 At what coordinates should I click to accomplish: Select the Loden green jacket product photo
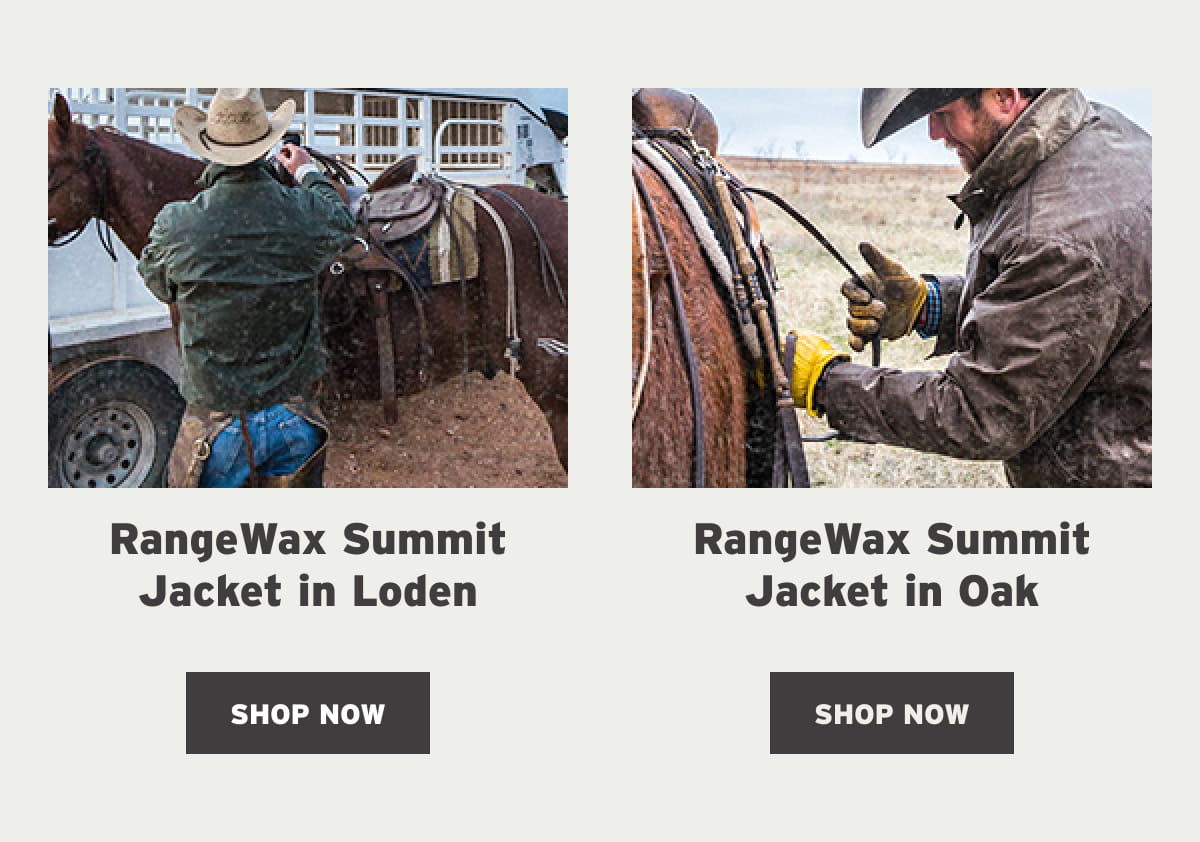(x=308, y=288)
